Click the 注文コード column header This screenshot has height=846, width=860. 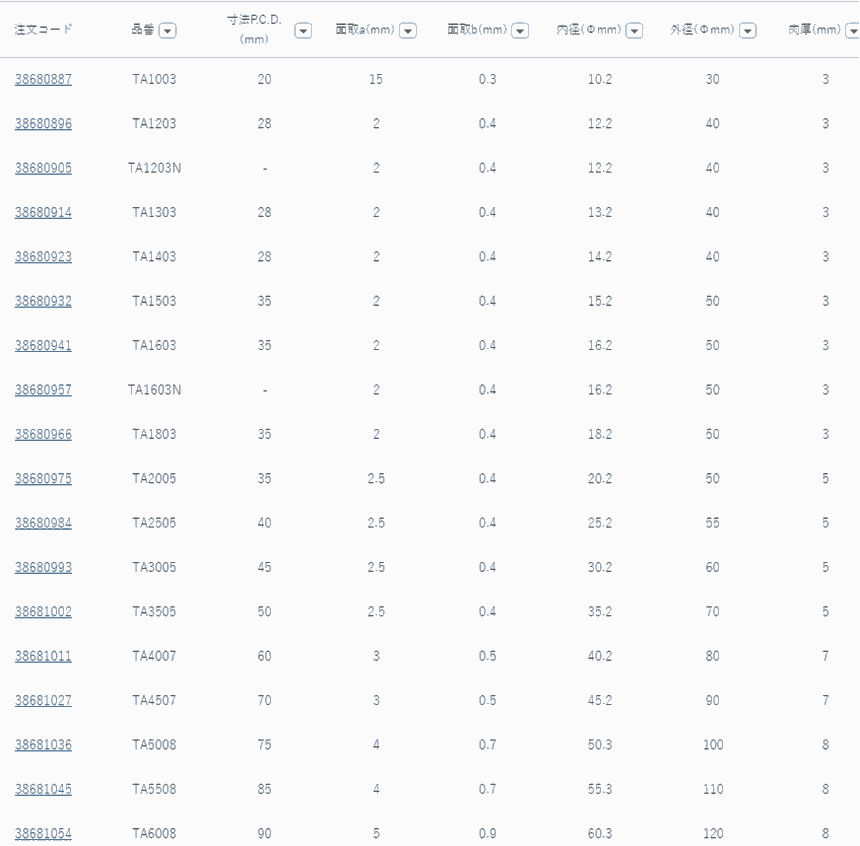click(x=43, y=31)
